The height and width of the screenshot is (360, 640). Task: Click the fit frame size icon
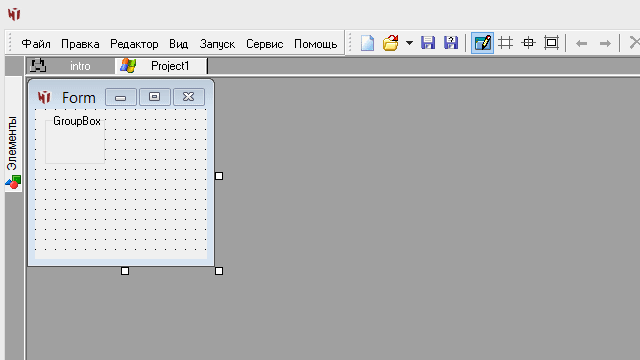tap(551, 43)
